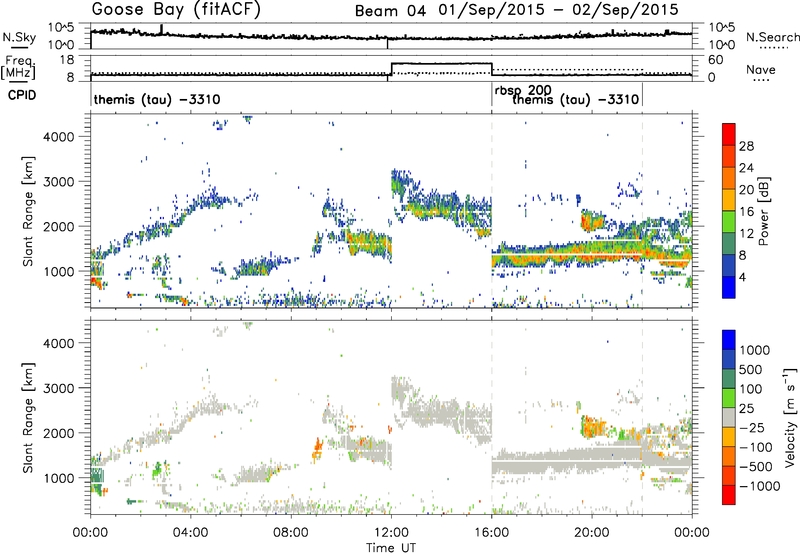Pick the red top segment of the Power colorbar
Screen dimensions: 800x554
729,134
